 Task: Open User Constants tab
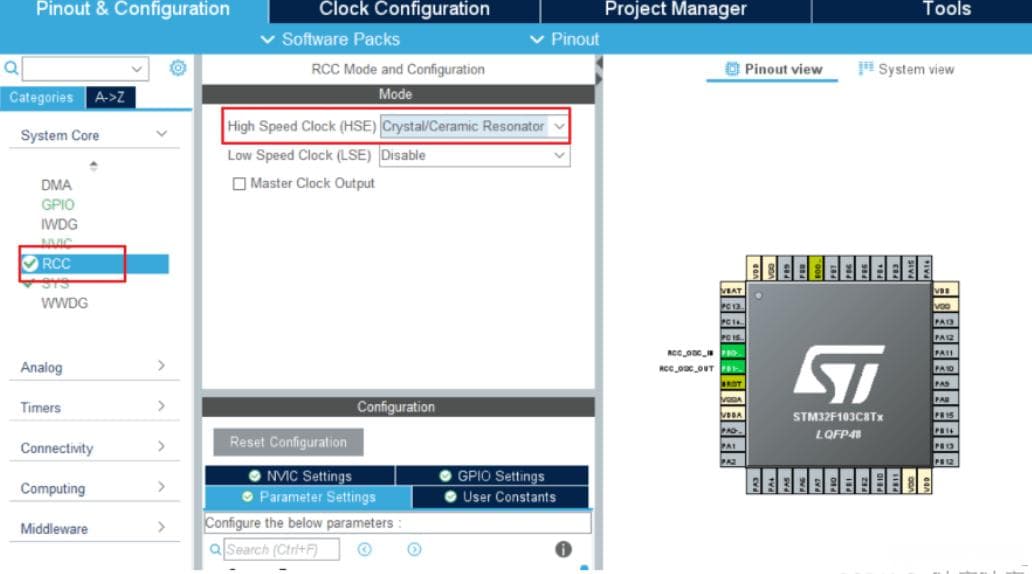click(x=500, y=497)
